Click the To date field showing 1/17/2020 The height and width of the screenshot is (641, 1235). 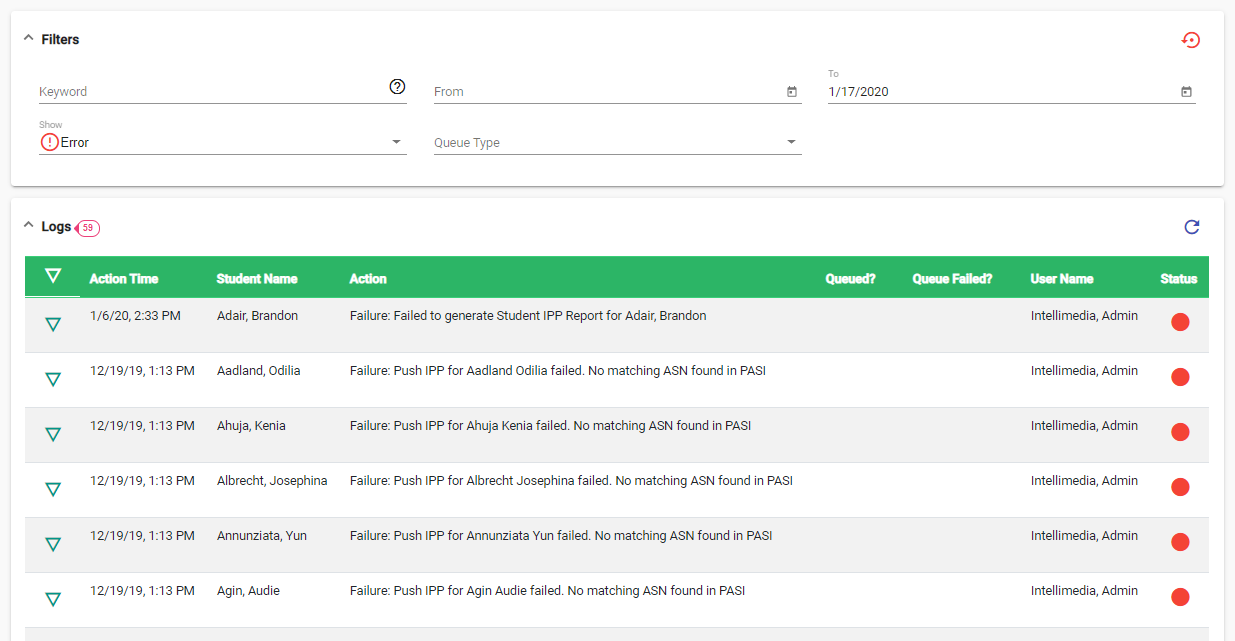point(1000,92)
